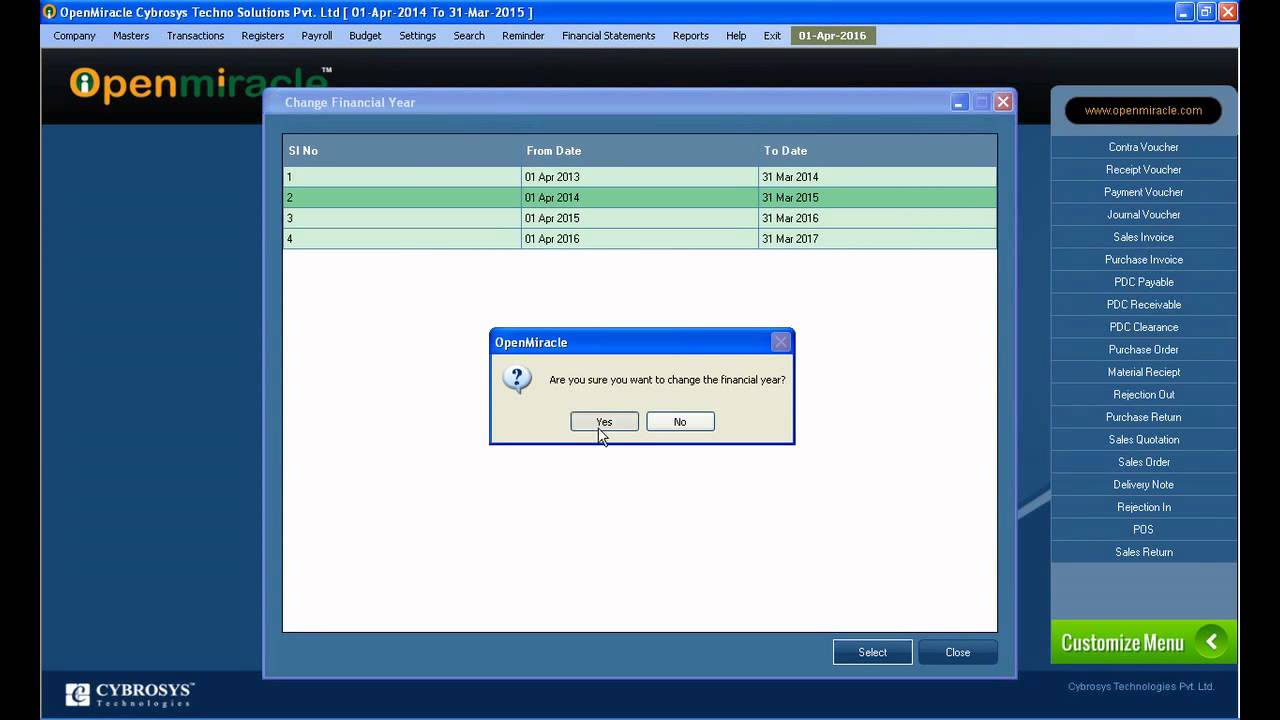Open the Financial Statements menu
1280x720 pixels.
608,36
